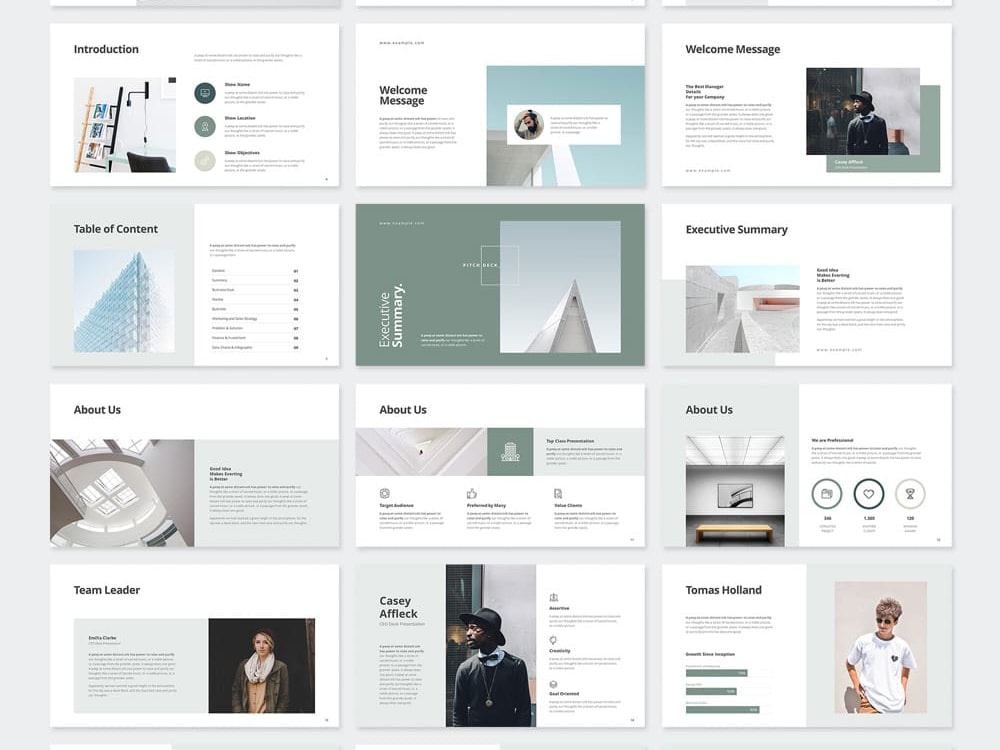Click the Assertive icon on Casey Affleck slide
Image resolution: width=1000 pixels, height=750 pixels.
[x=554, y=598]
